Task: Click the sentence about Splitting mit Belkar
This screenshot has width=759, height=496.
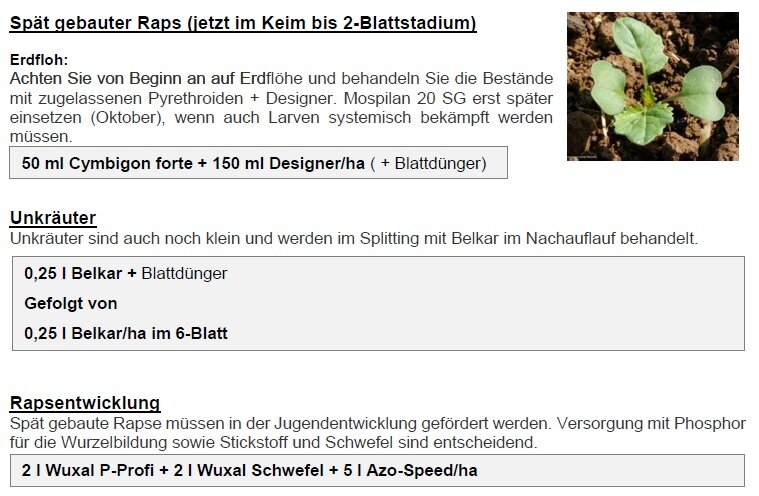Action: point(354,239)
